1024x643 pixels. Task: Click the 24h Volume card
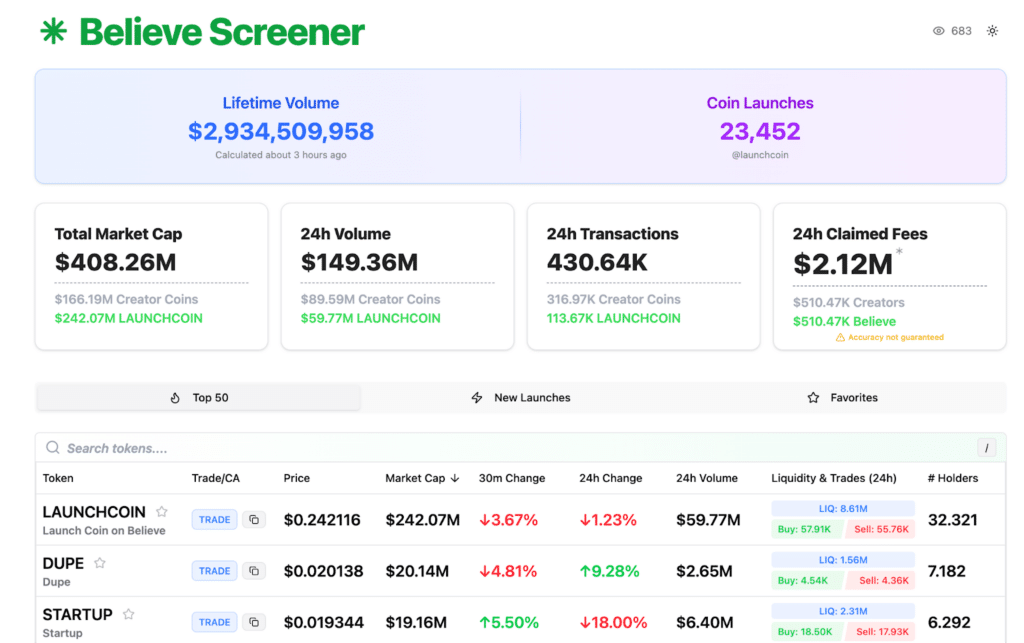pyautogui.click(x=398, y=276)
